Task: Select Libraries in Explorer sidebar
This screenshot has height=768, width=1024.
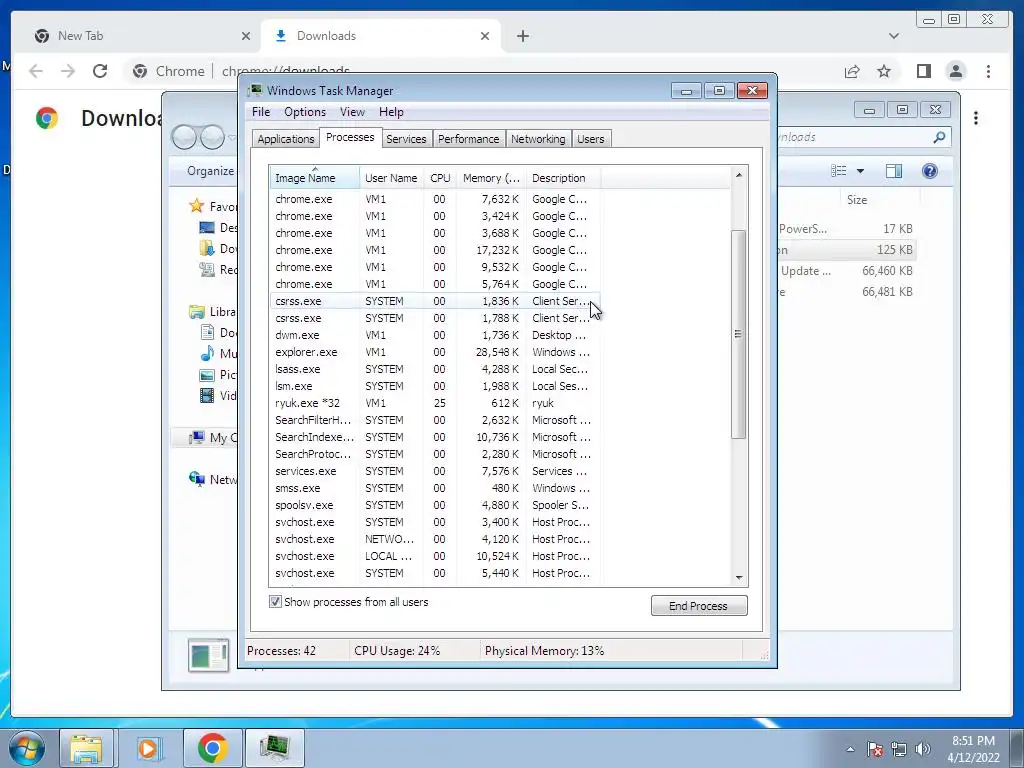Action: point(213,312)
